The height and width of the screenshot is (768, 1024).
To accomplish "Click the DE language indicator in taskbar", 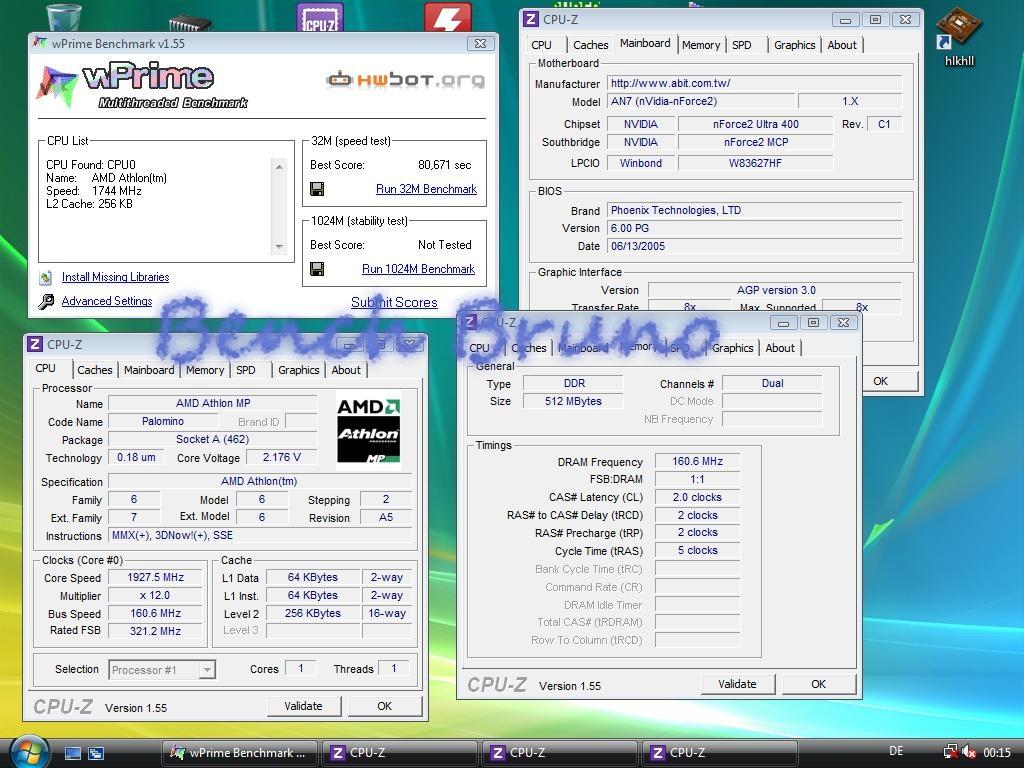I will click(x=896, y=752).
